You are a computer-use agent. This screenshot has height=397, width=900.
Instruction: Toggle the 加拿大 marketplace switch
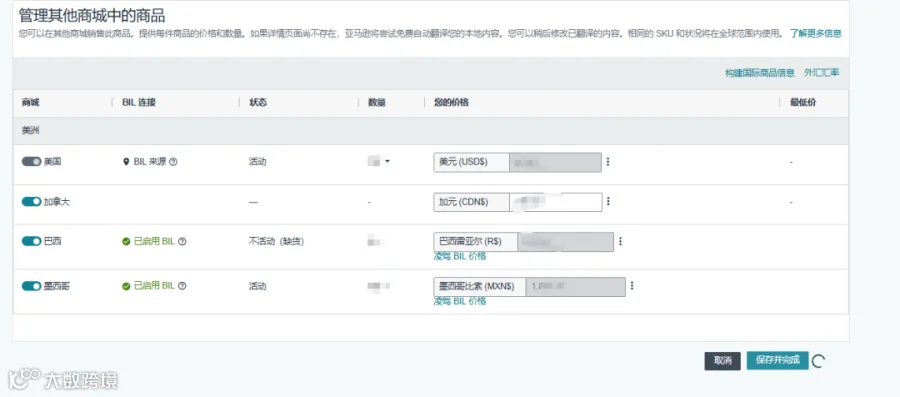click(32, 201)
